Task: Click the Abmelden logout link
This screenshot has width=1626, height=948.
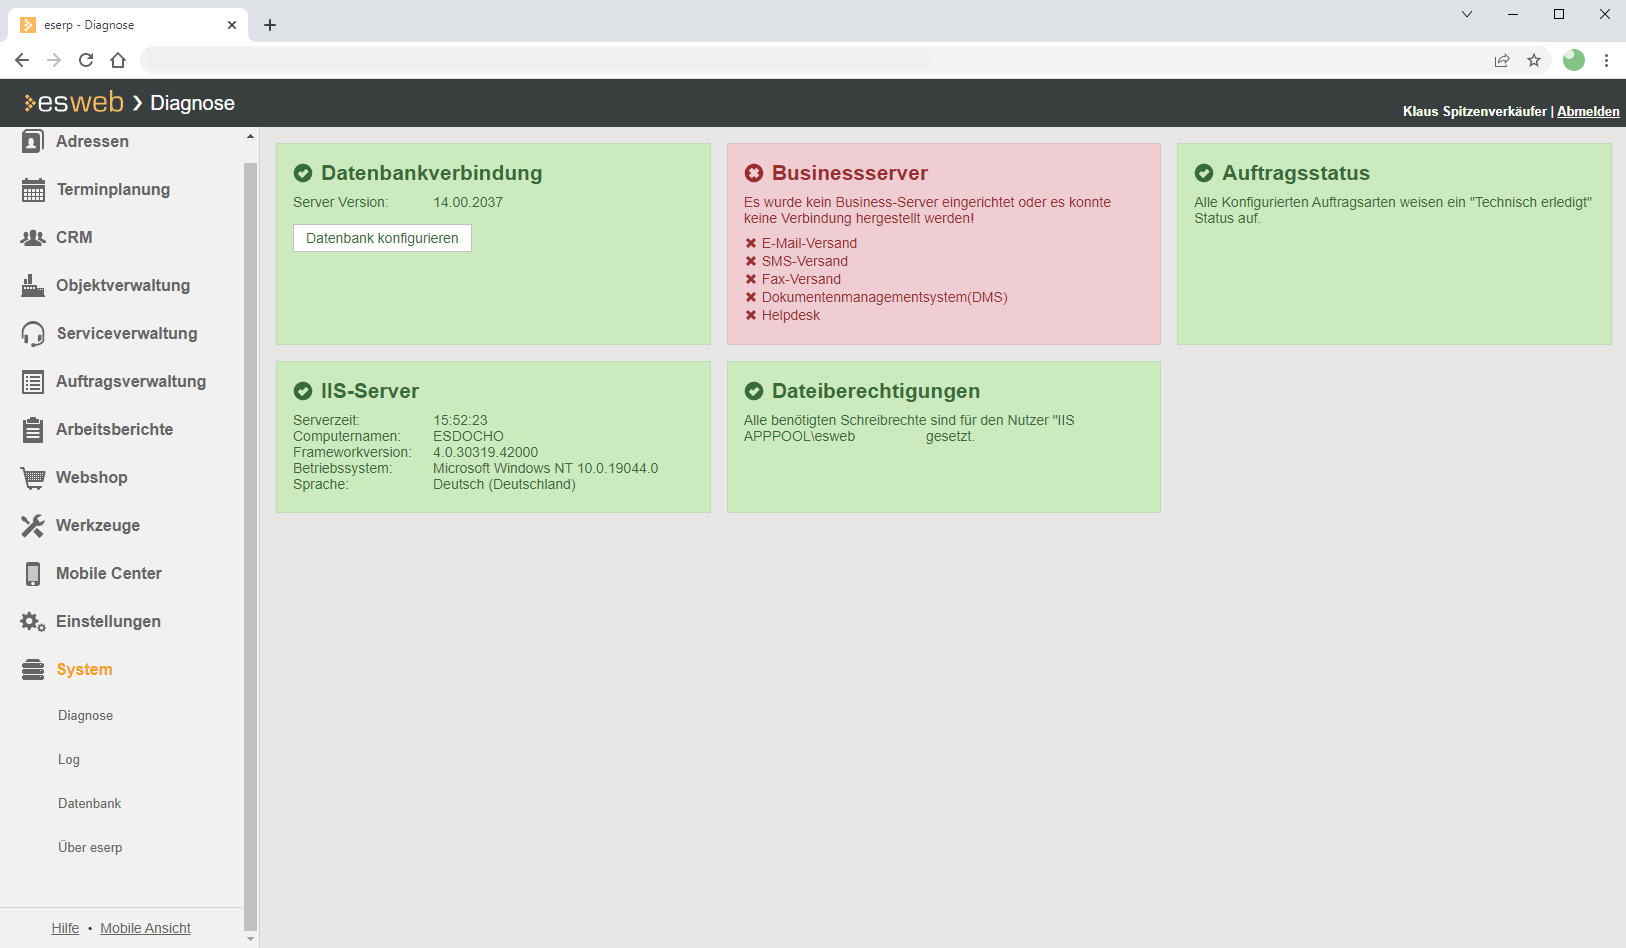Action: tap(1587, 112)
